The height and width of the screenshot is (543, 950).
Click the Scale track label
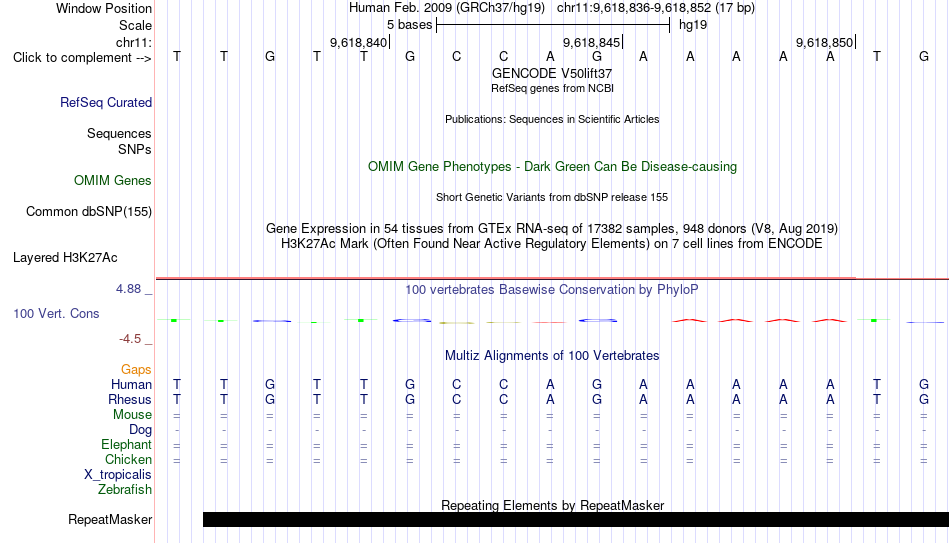click(x=136, y=25)
